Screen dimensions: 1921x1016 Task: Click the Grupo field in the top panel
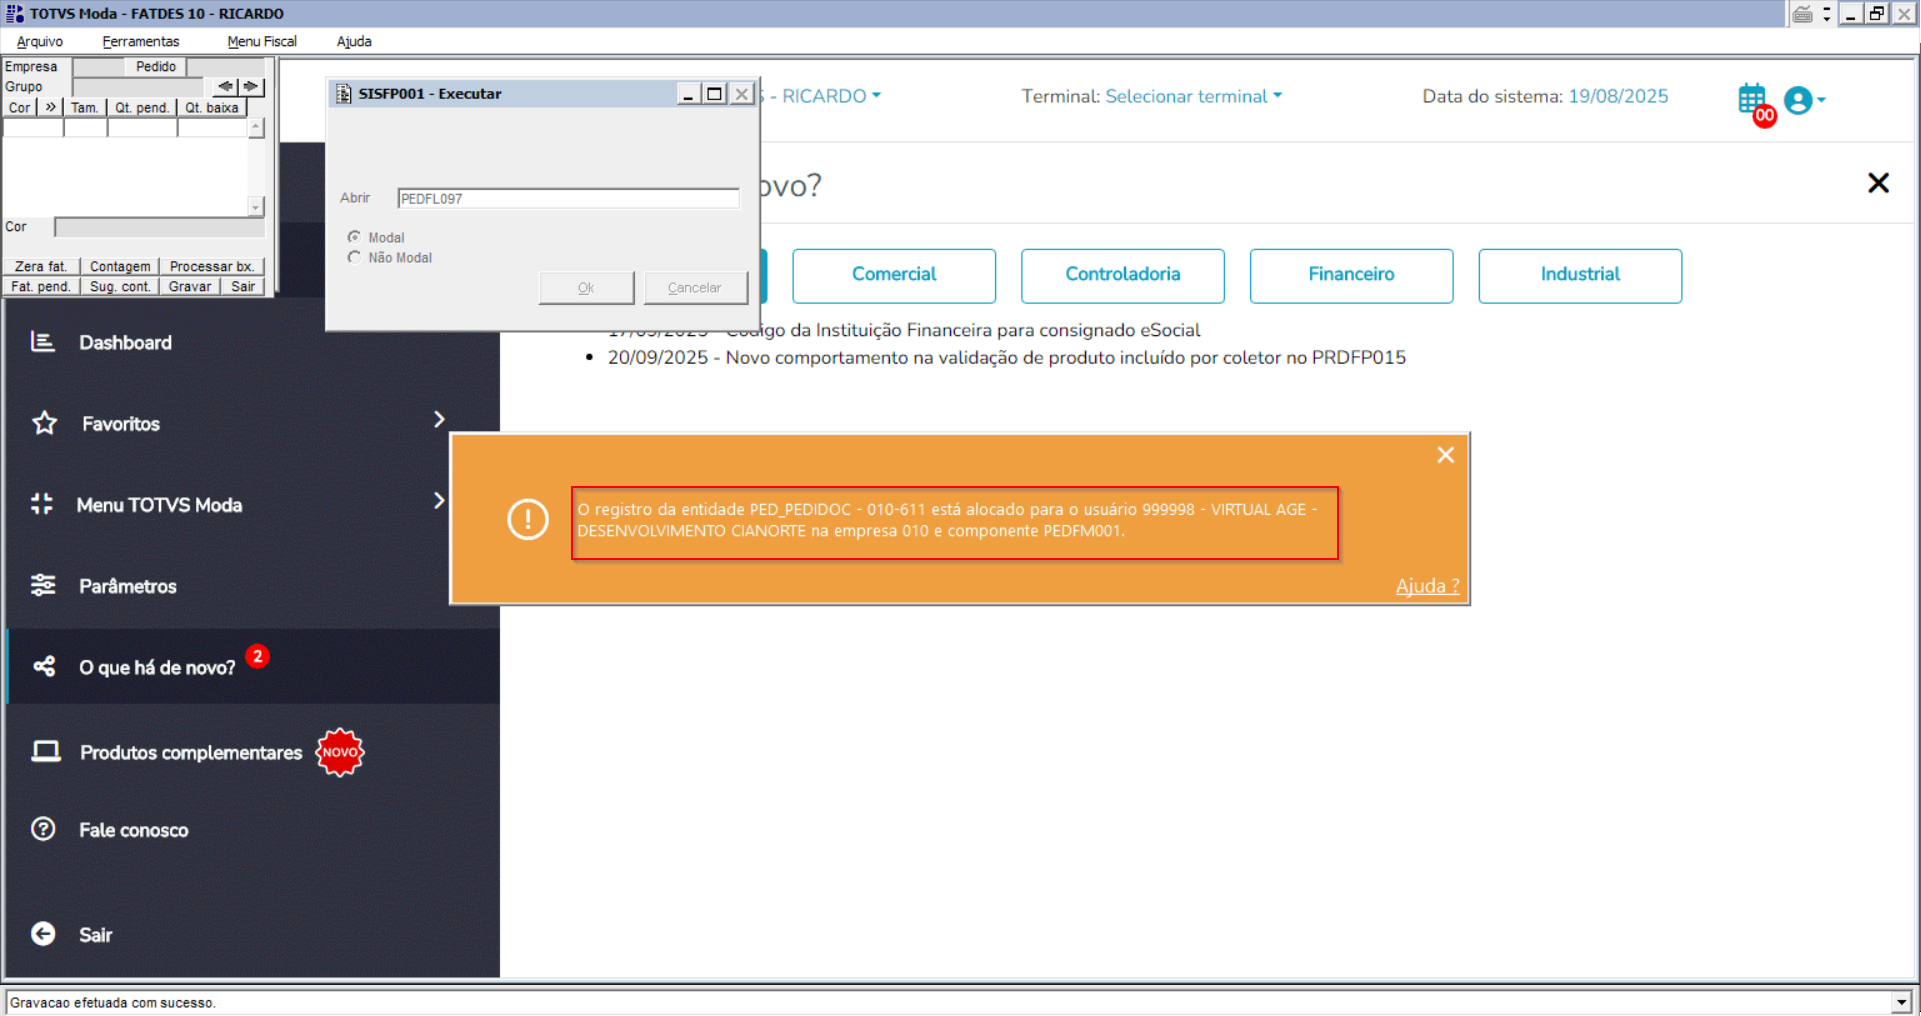point(139,86)
